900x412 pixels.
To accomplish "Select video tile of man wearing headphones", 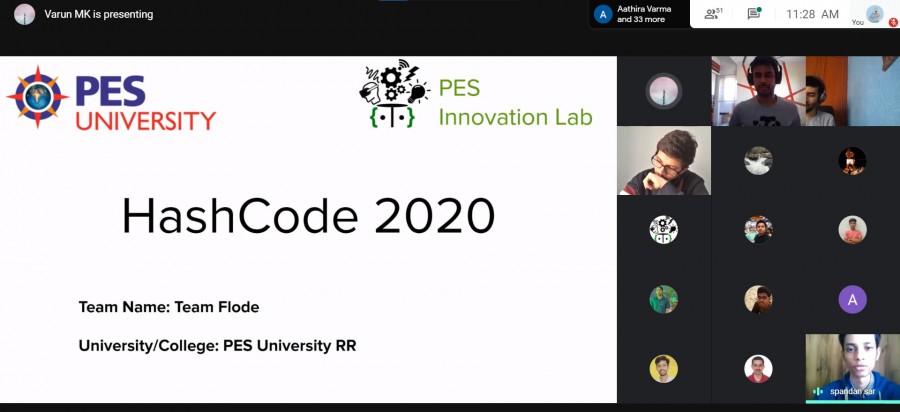I will click(758, 91).
